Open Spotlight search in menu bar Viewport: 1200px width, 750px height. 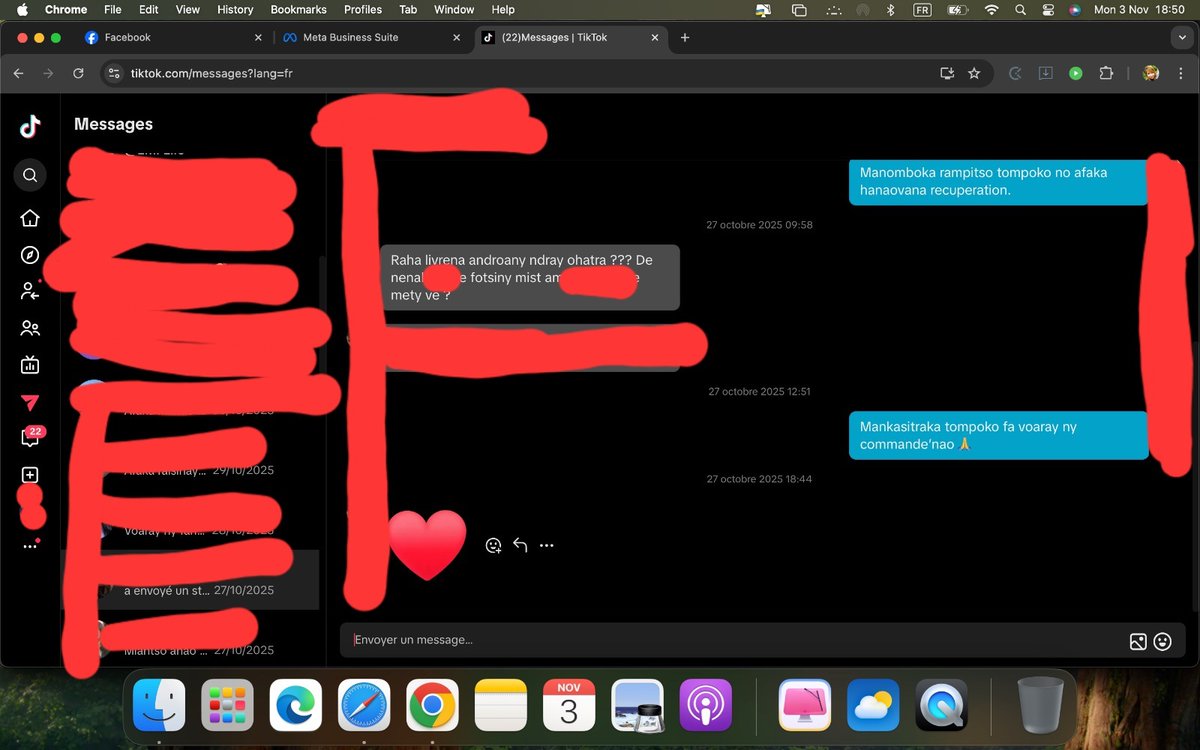pyautogui.click(x=1020, y=9)
